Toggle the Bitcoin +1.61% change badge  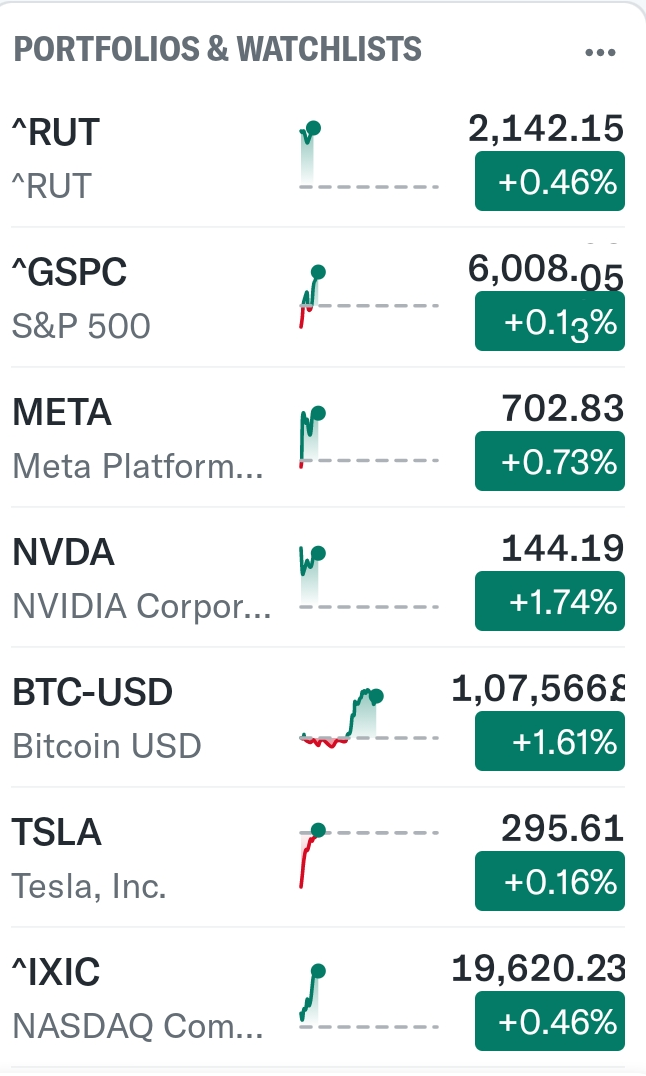tap(549, 742)
